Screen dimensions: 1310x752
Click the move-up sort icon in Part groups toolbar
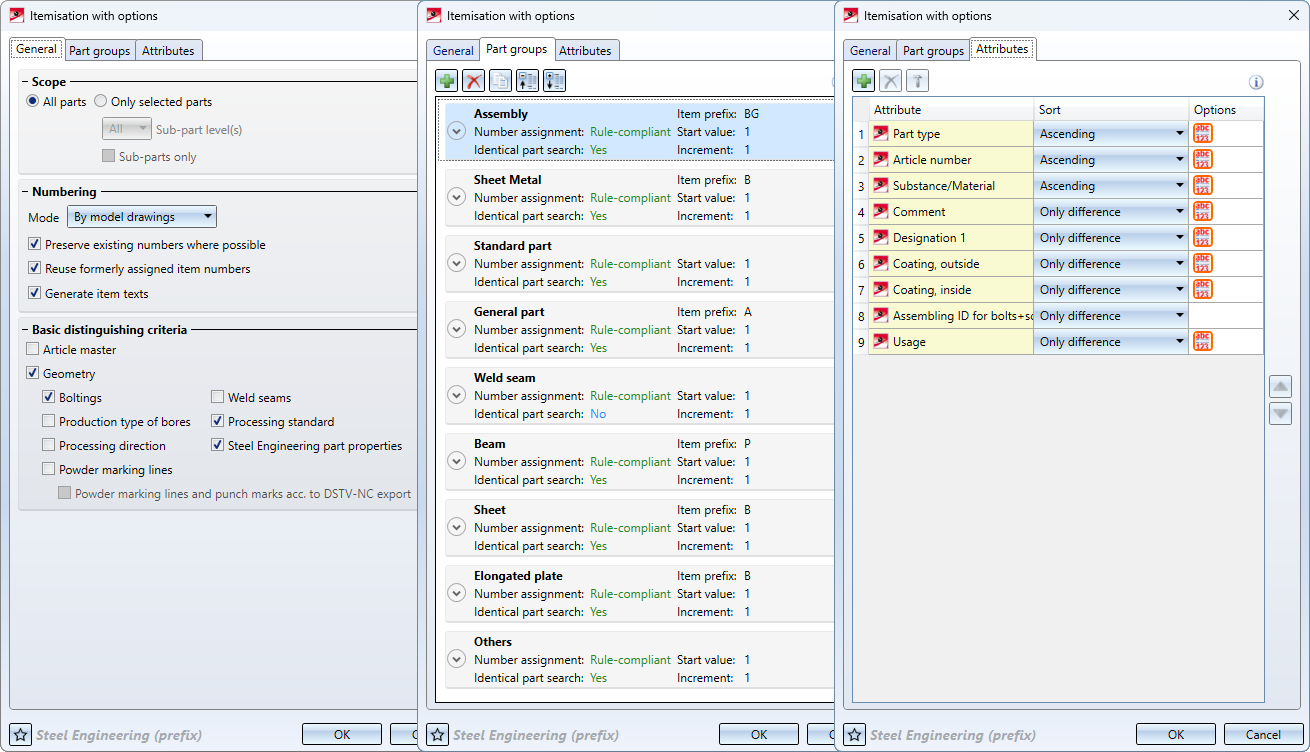pos(527,81)
